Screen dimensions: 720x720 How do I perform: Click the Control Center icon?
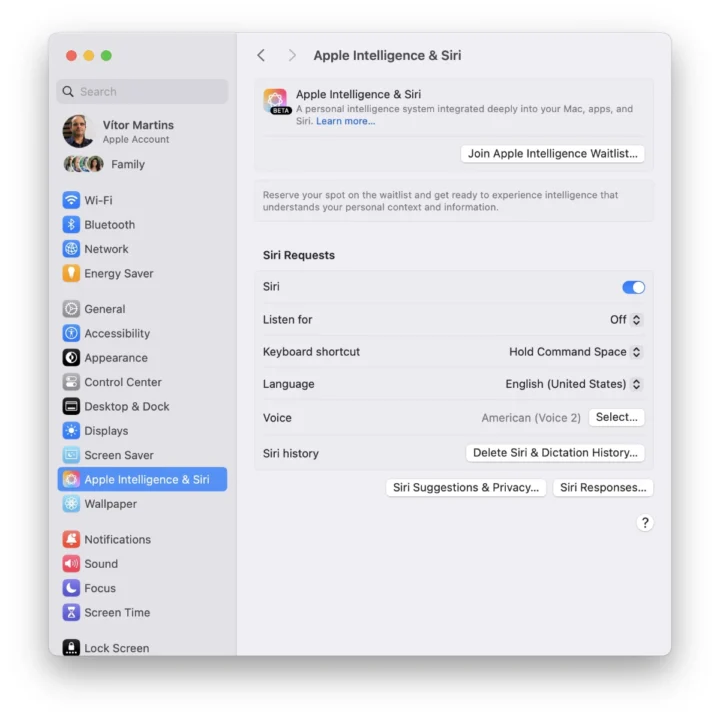(x=71, y=382)
